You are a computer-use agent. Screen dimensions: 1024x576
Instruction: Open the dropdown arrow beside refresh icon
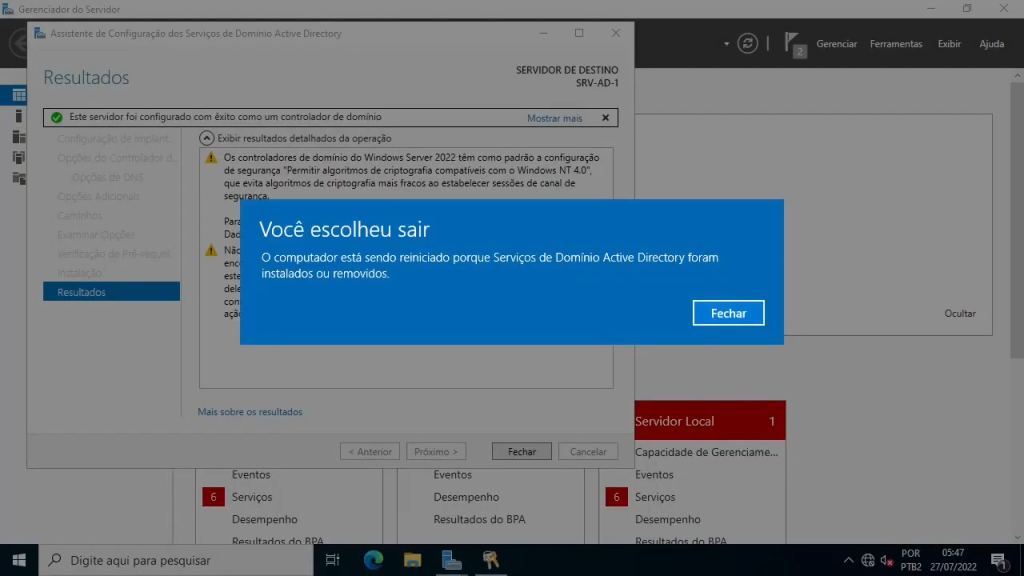pyautogui.click(x=726, y=44)
